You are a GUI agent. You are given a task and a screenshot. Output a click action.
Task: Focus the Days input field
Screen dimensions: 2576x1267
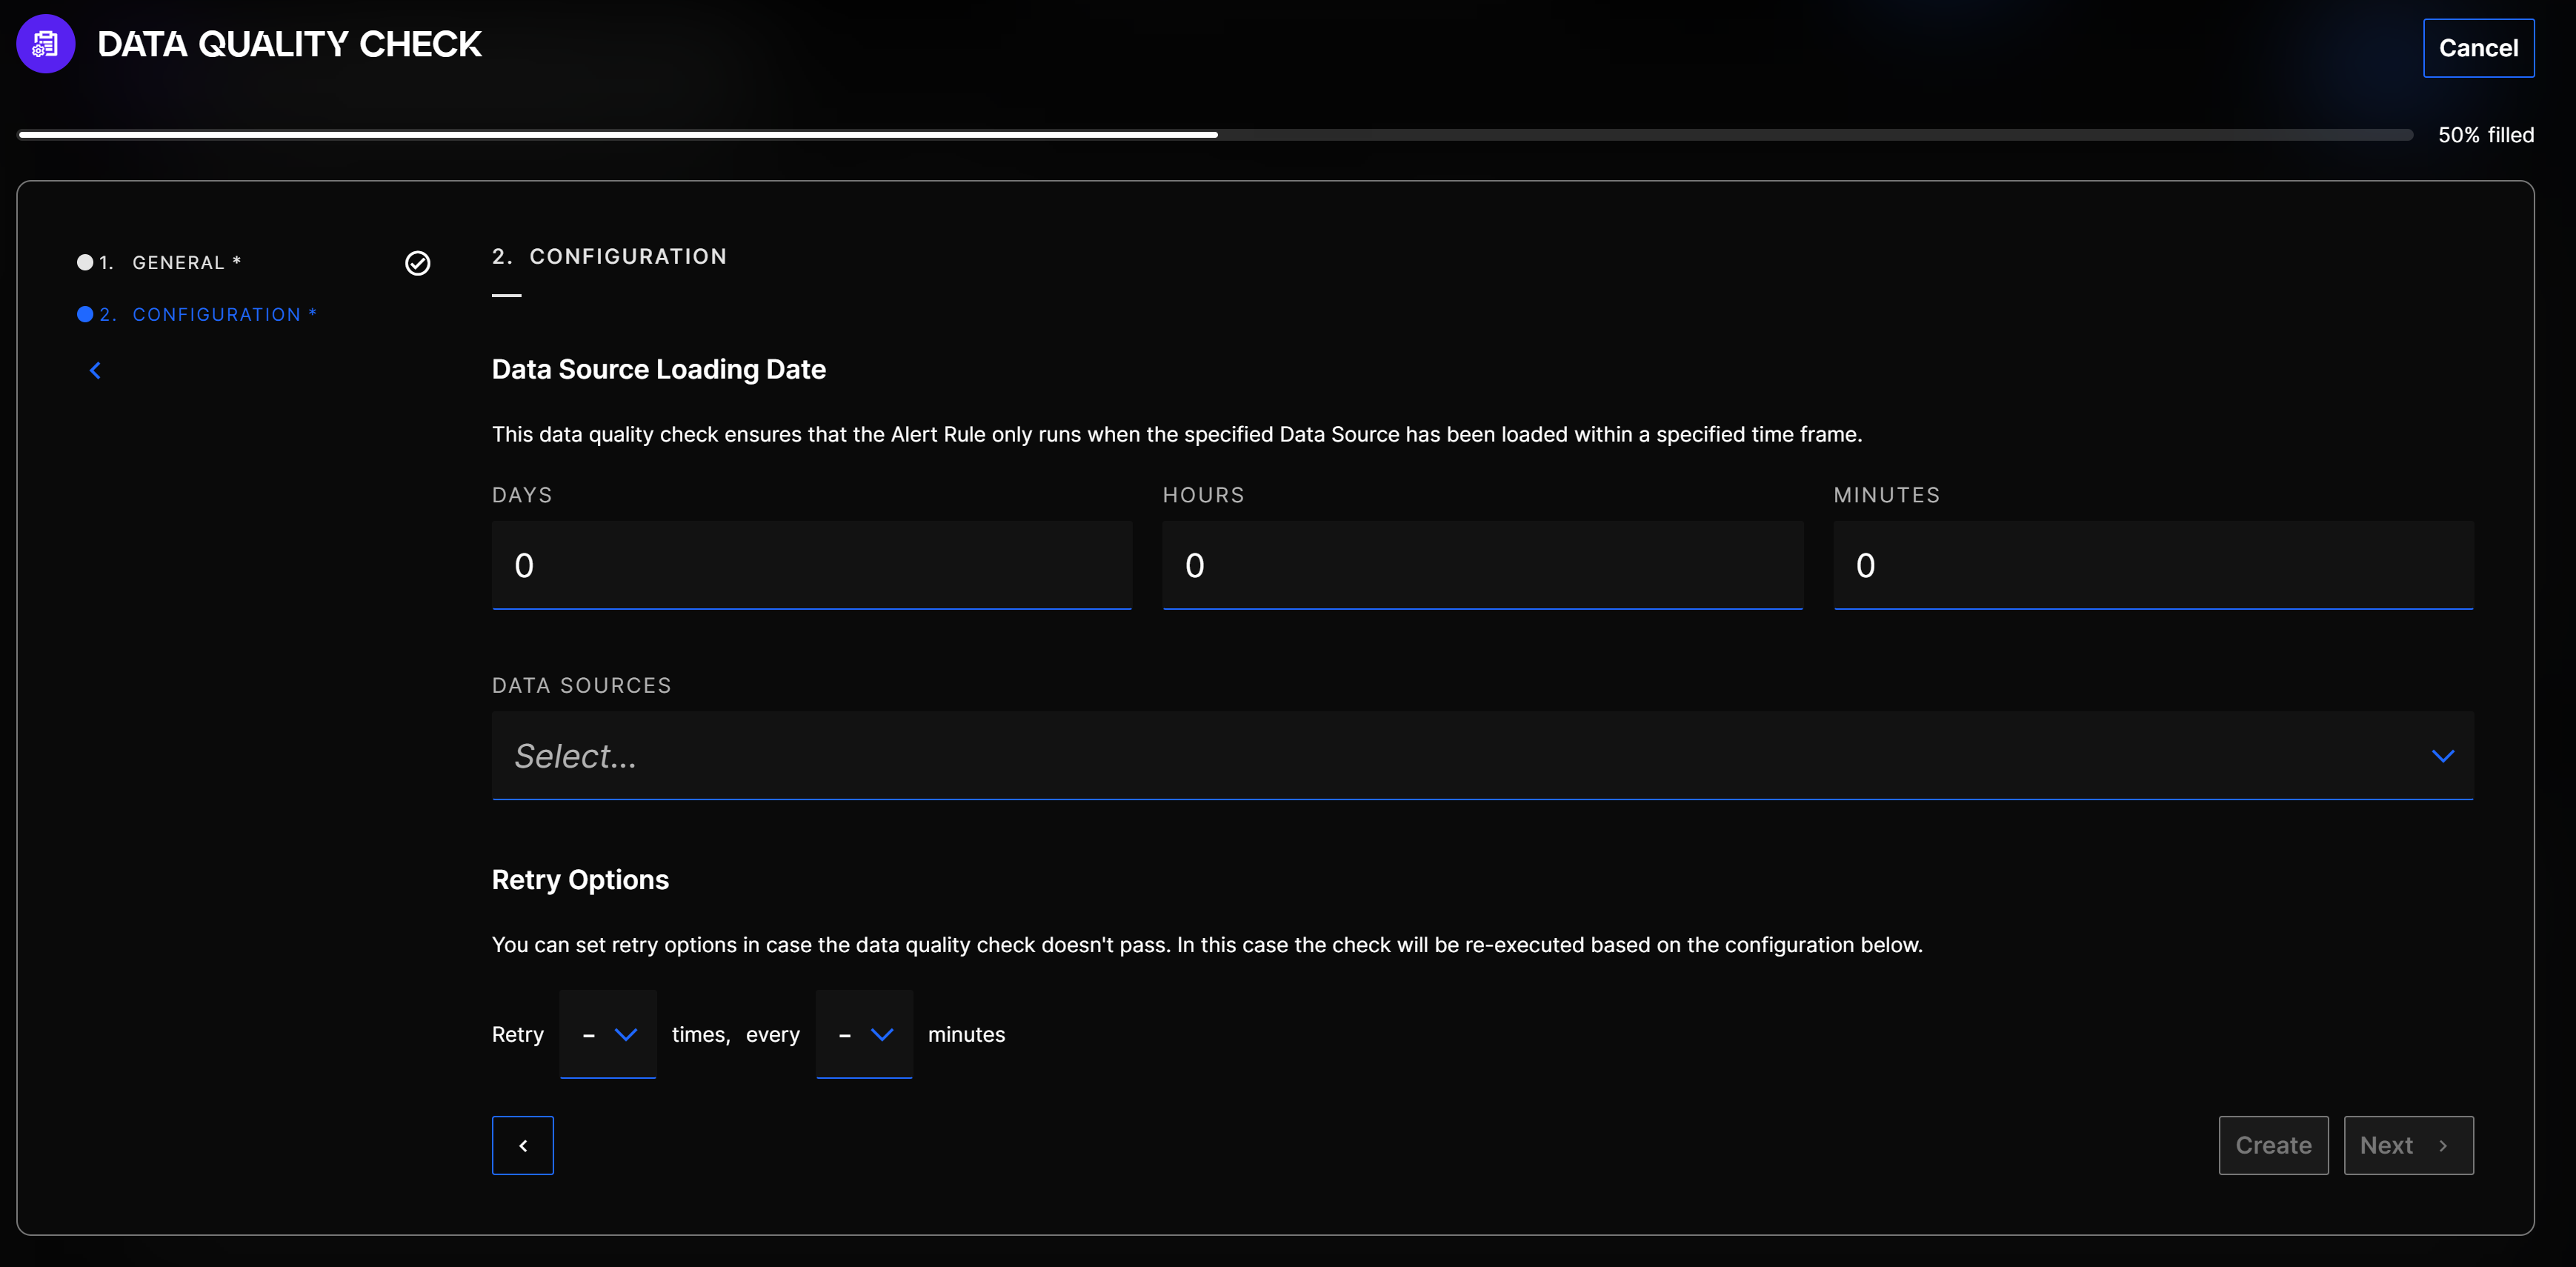[811, 565]
